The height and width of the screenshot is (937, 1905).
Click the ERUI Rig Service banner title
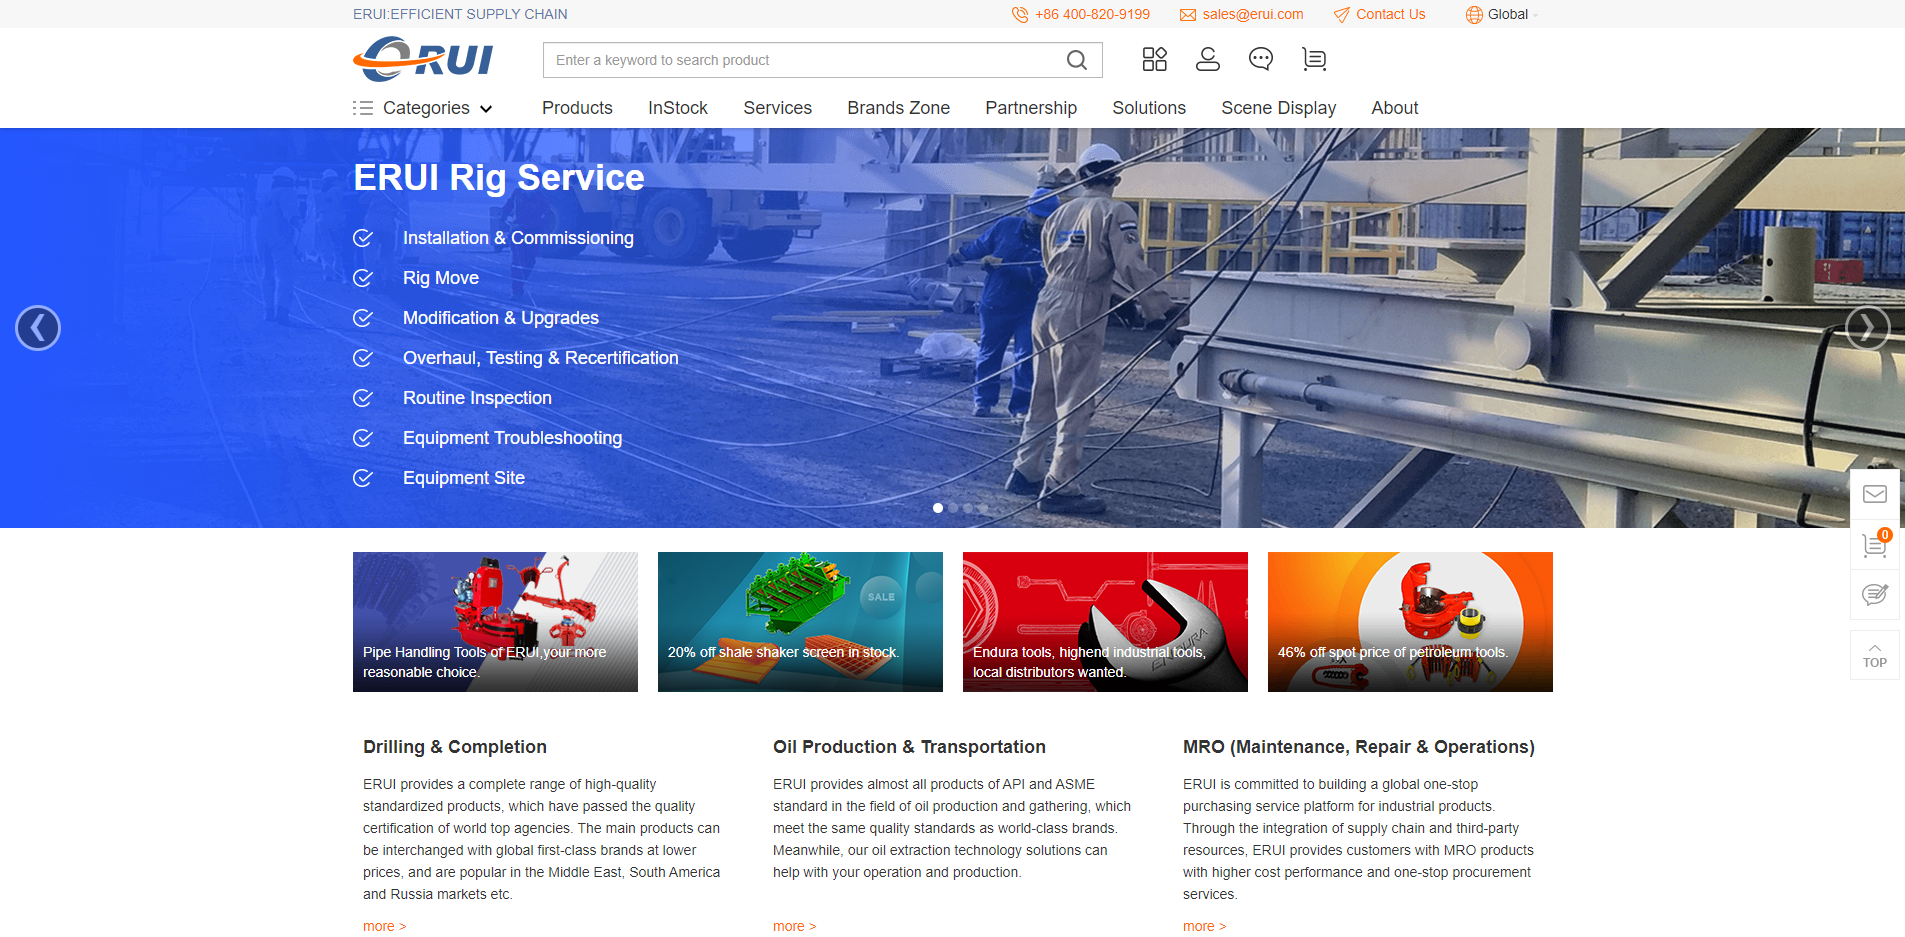[499, 178]
